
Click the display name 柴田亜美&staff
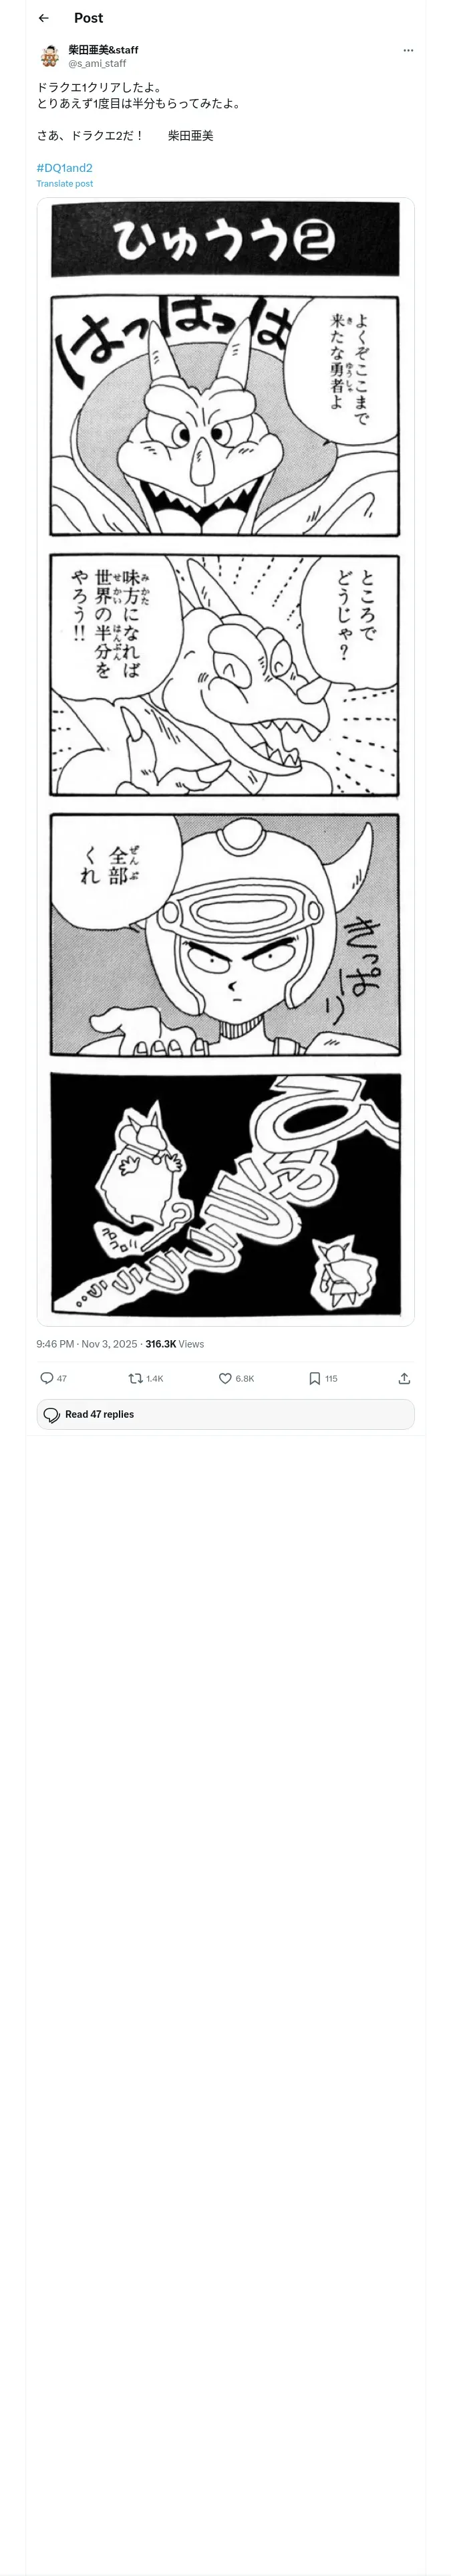(x=103, y=49)
